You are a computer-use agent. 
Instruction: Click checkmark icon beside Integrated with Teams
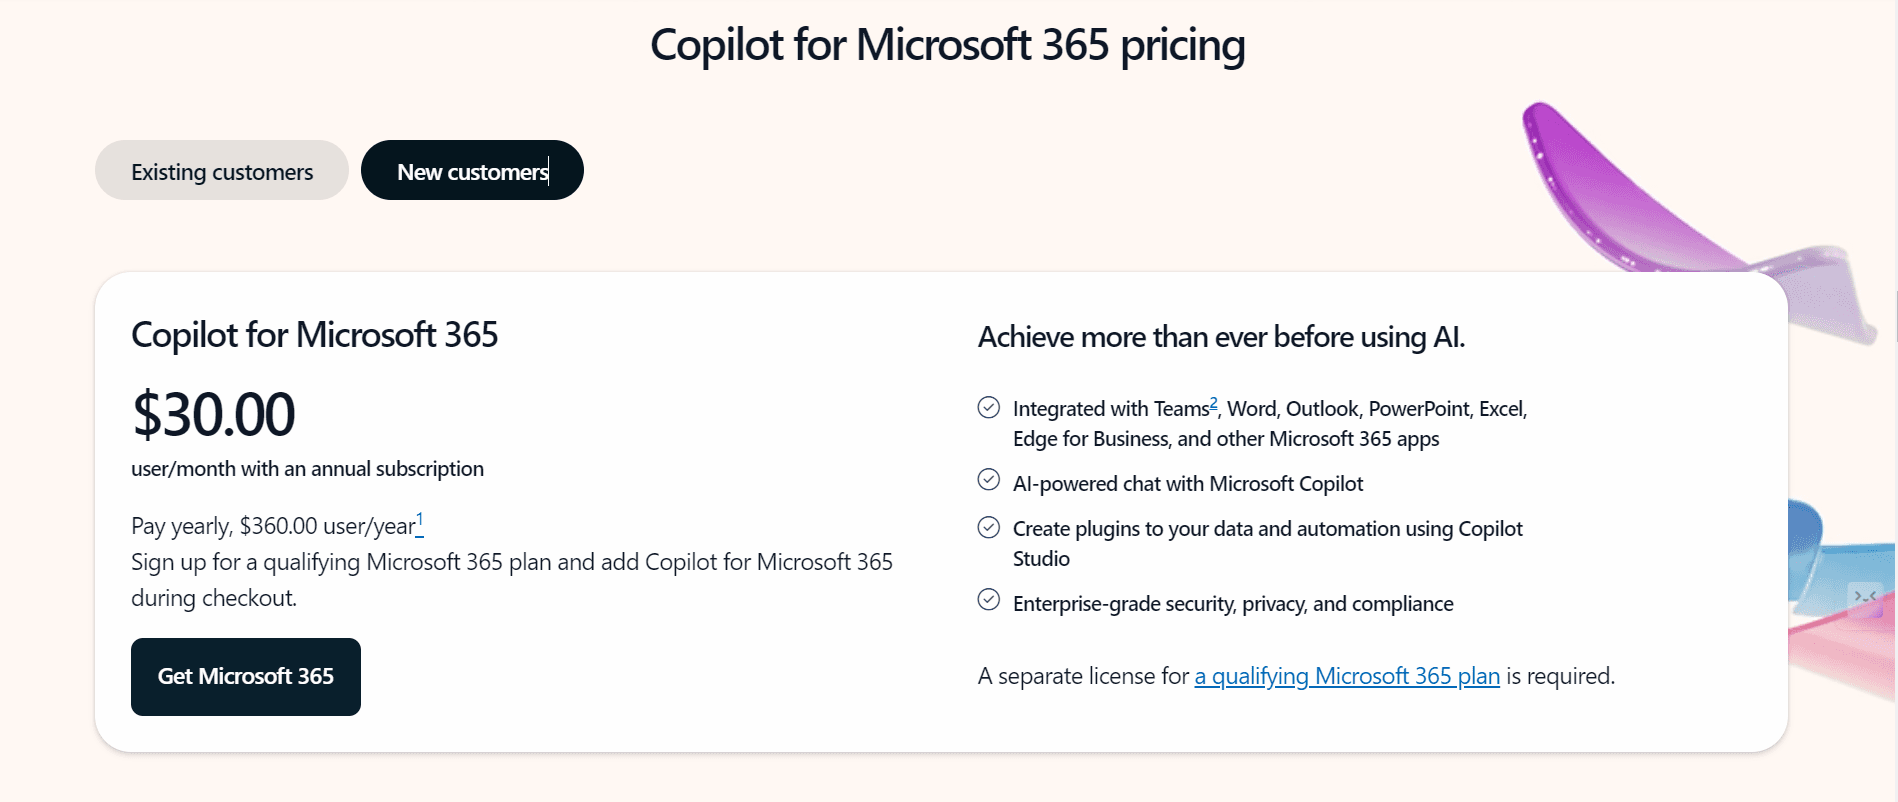pyautogui.click(x=988, y=407)
